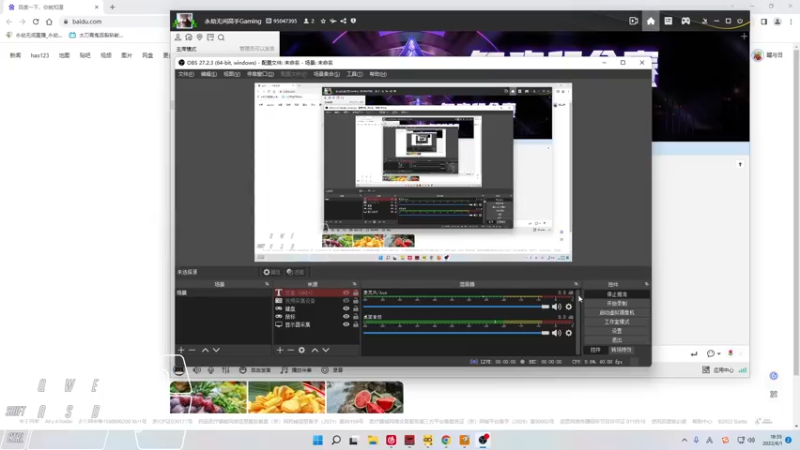Toggle visibility of the text source row
Viewport: 800px width, 450px height.
[x=346, y=293]
